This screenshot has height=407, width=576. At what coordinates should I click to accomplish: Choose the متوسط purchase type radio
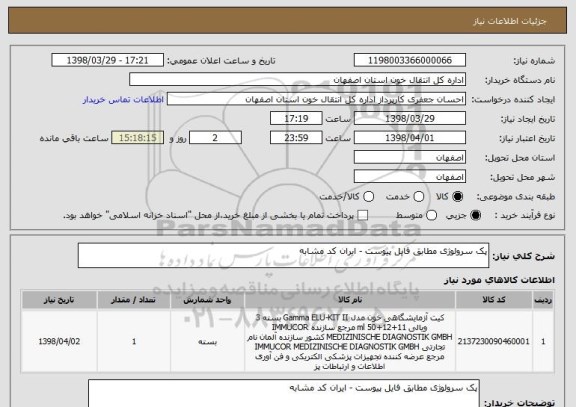pos(431,215)
